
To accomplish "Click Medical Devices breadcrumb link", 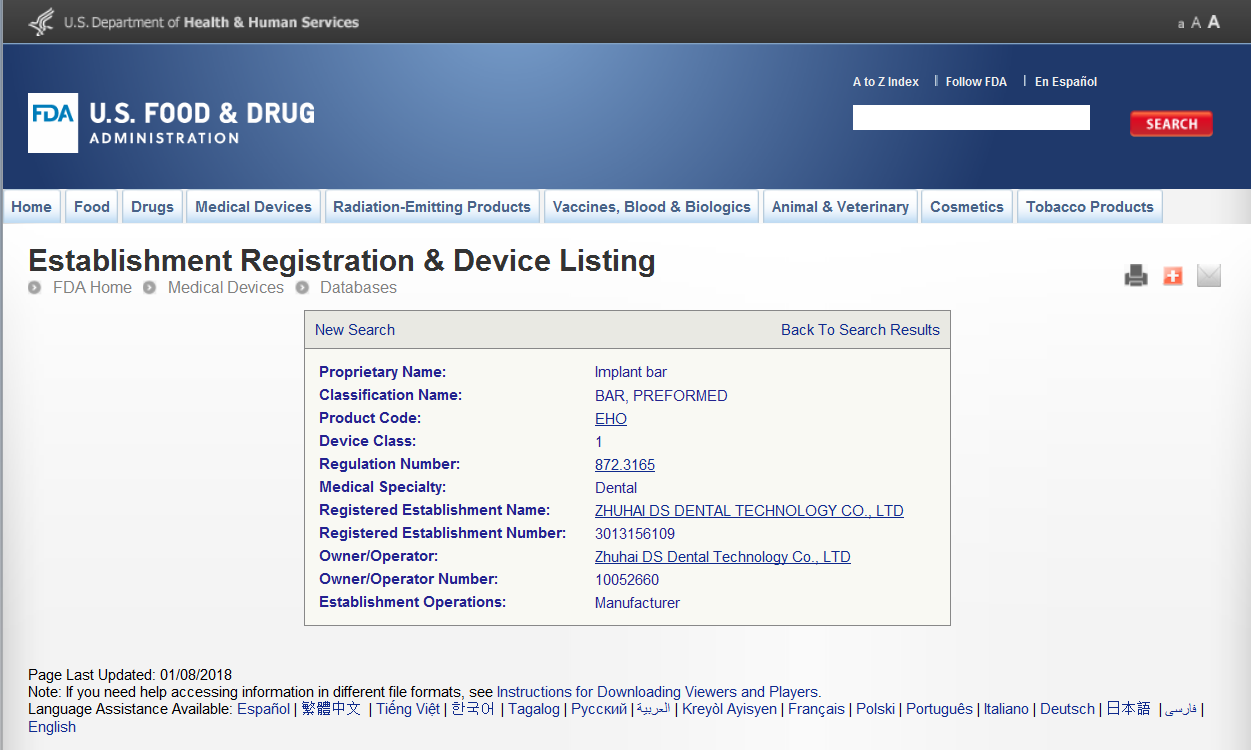I will [226, 288].
